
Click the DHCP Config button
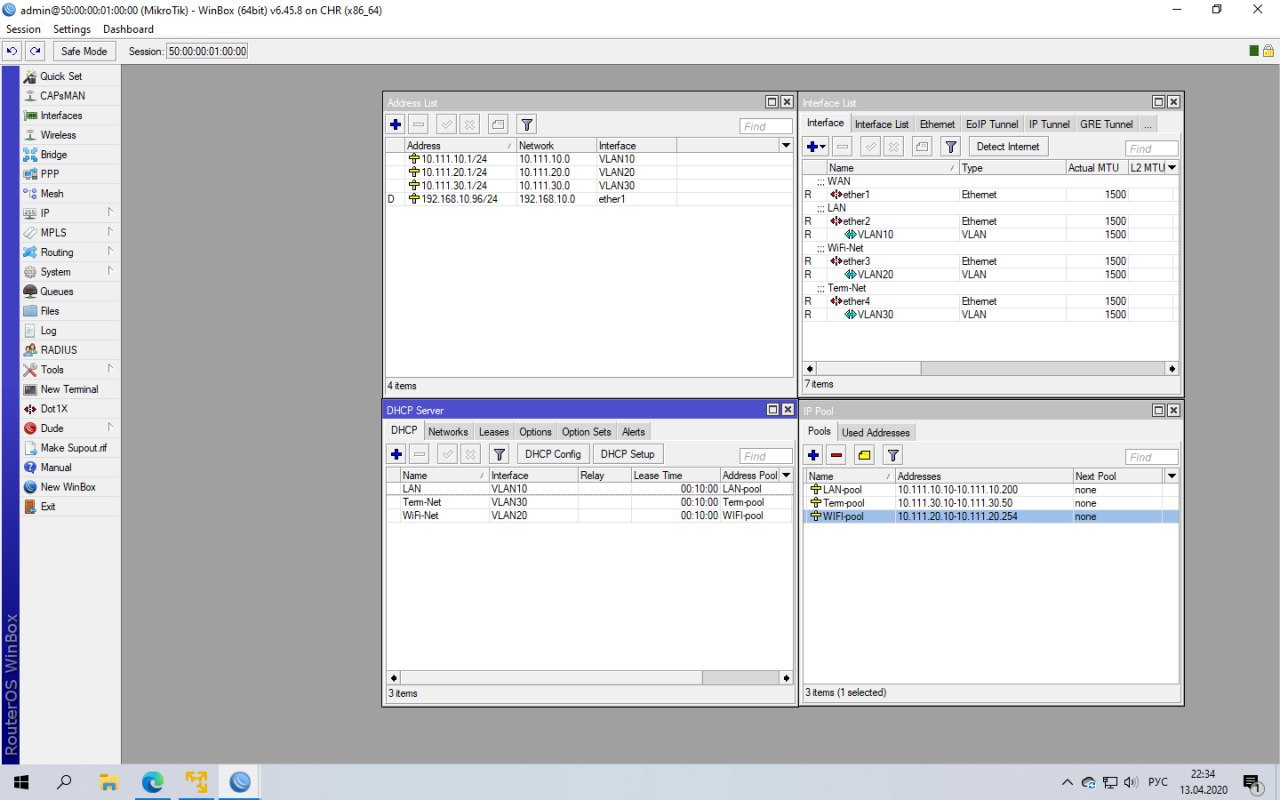553,454
